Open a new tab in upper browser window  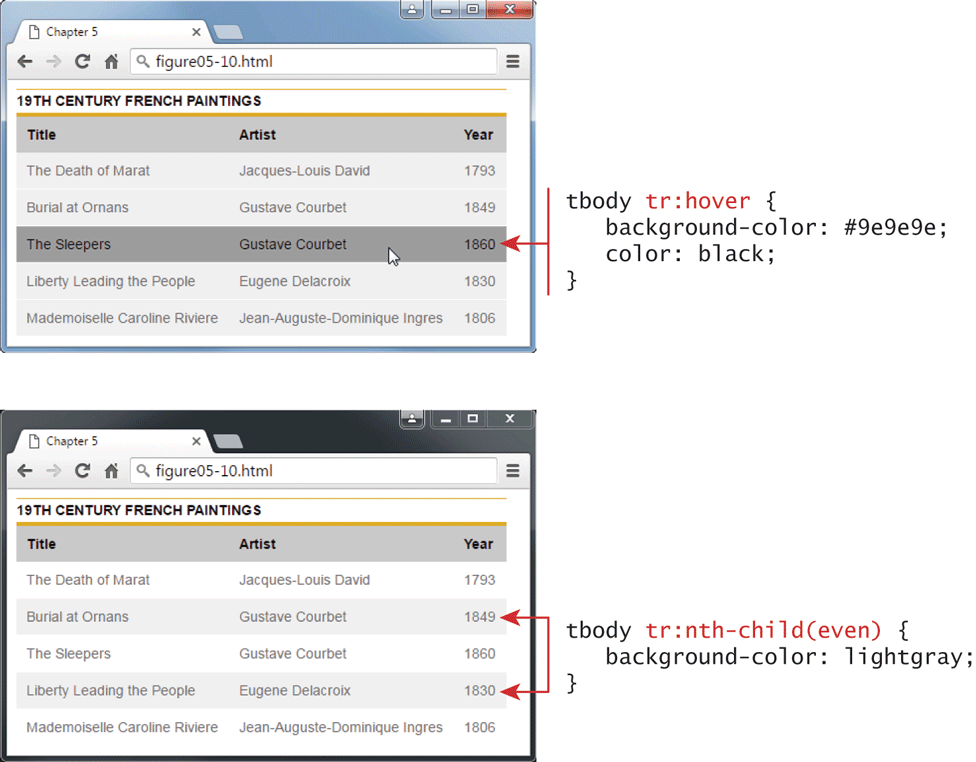click(228, 32)
